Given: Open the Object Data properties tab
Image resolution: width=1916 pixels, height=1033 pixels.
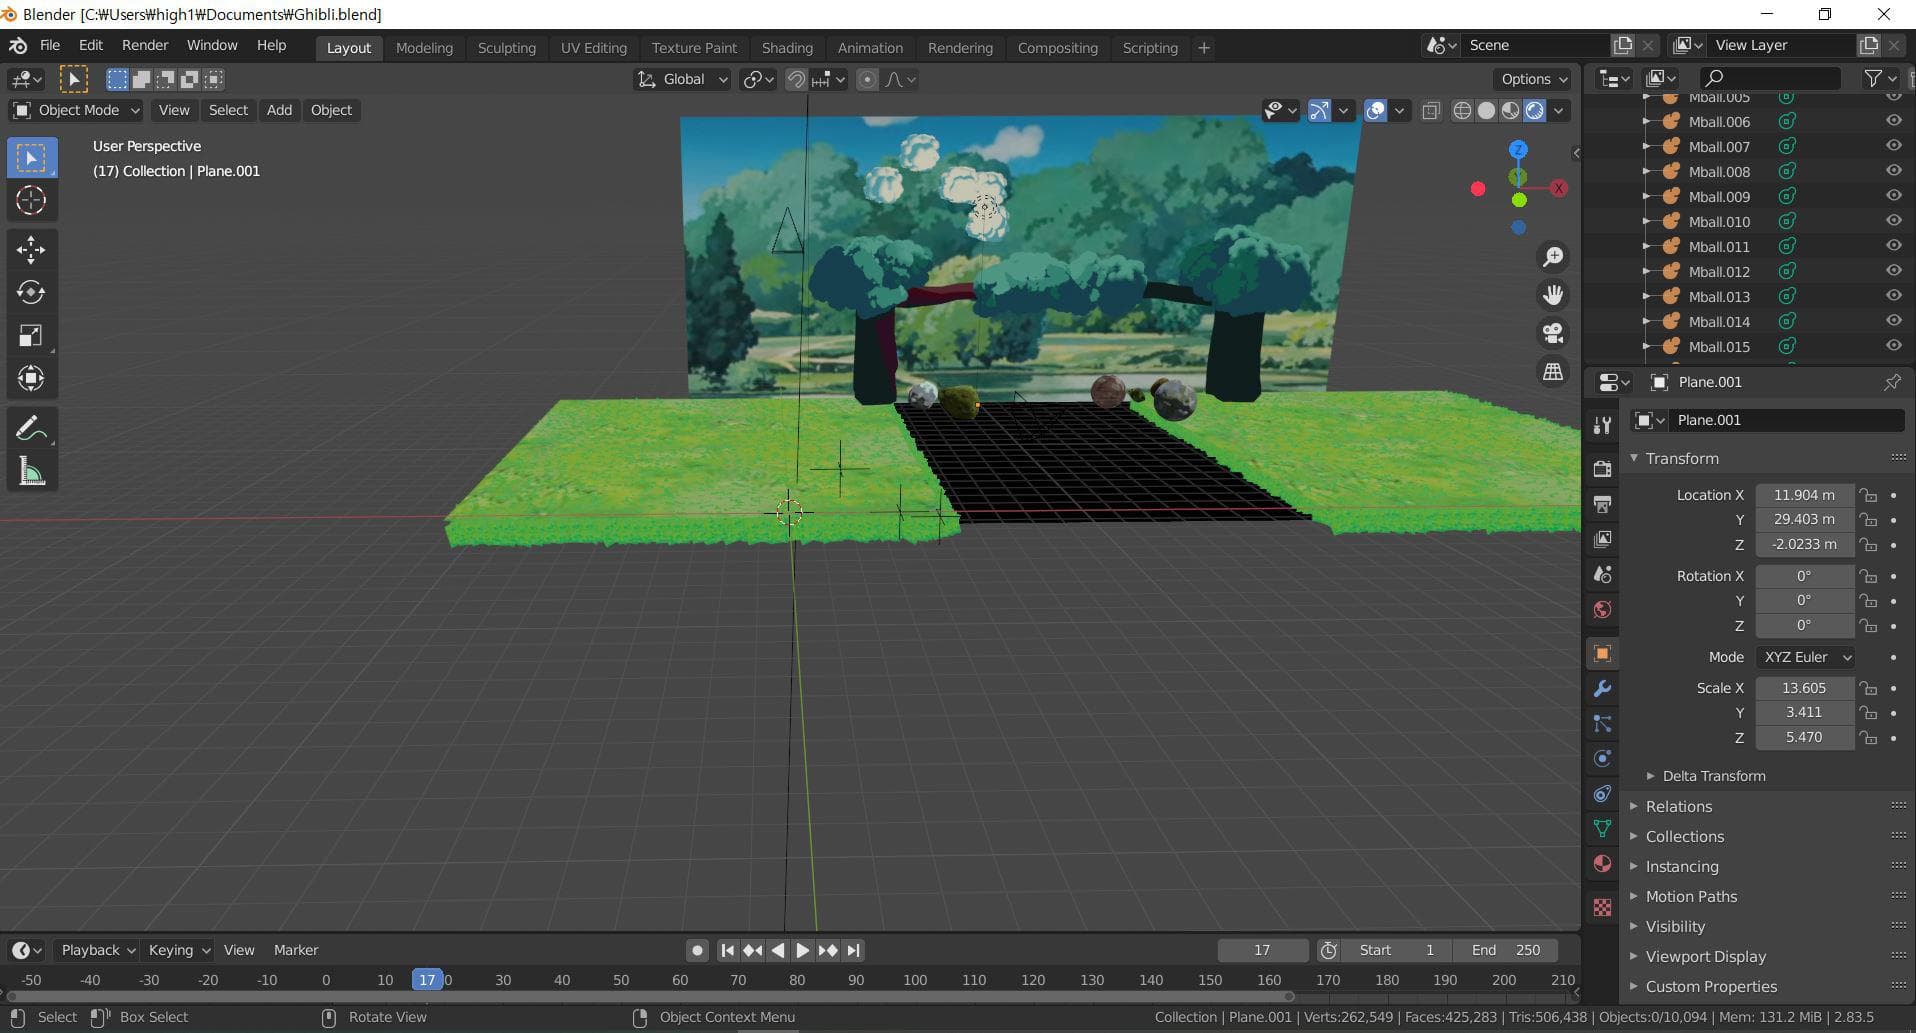Looking at the screenshot, I should tap(1603, 829).
